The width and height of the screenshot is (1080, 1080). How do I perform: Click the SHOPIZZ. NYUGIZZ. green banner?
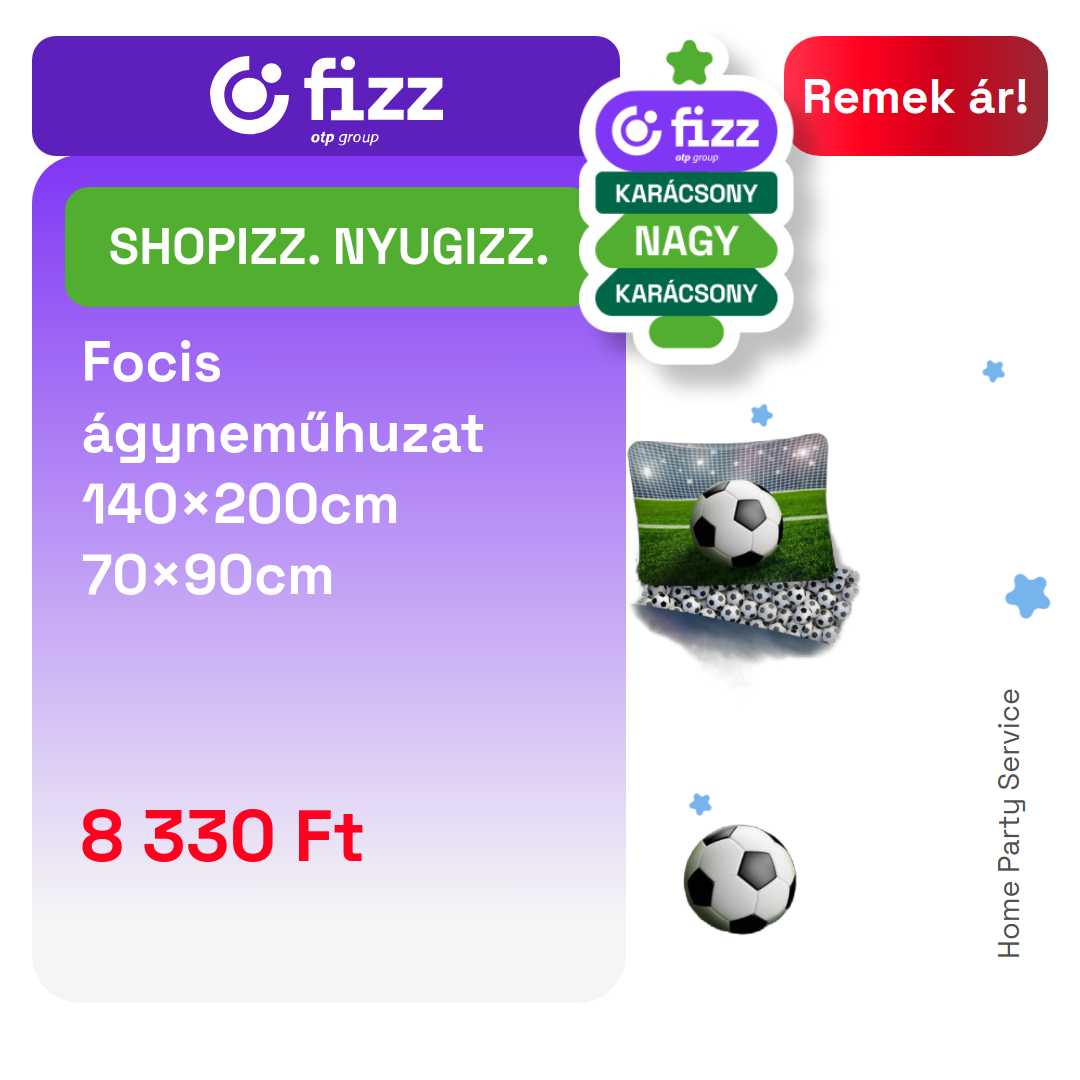(329, 247)
